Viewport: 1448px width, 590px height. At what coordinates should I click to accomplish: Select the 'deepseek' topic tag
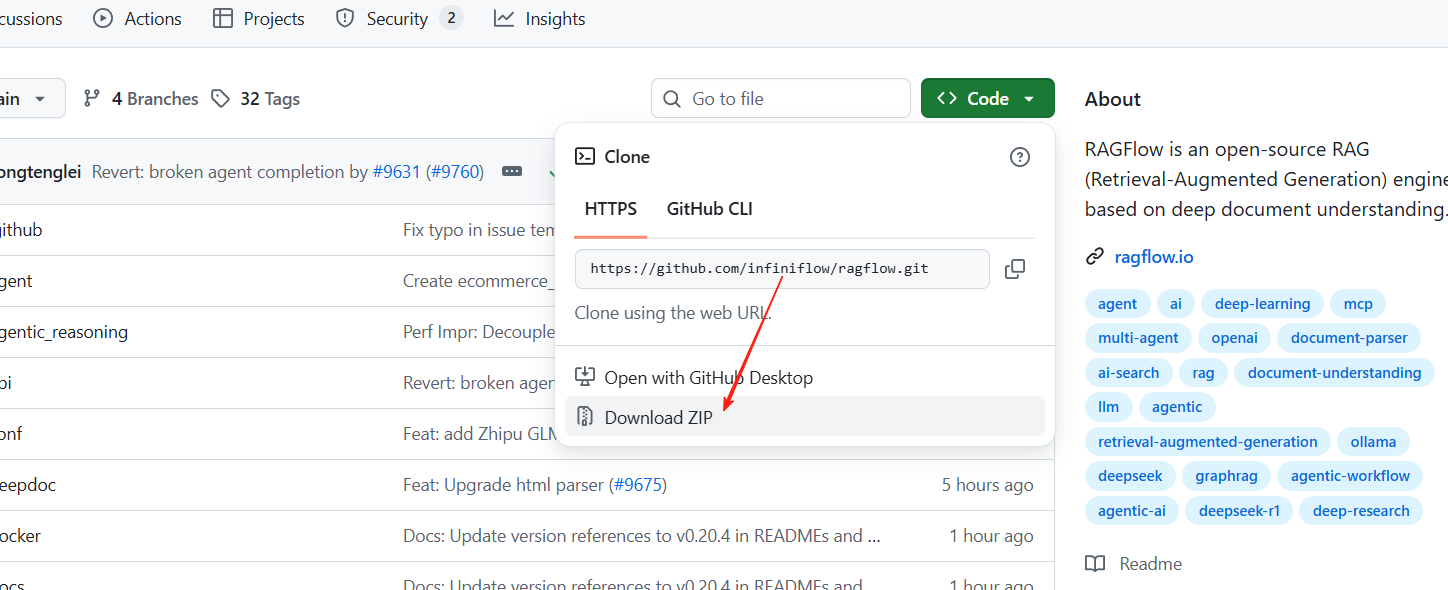click(1130, 476)
